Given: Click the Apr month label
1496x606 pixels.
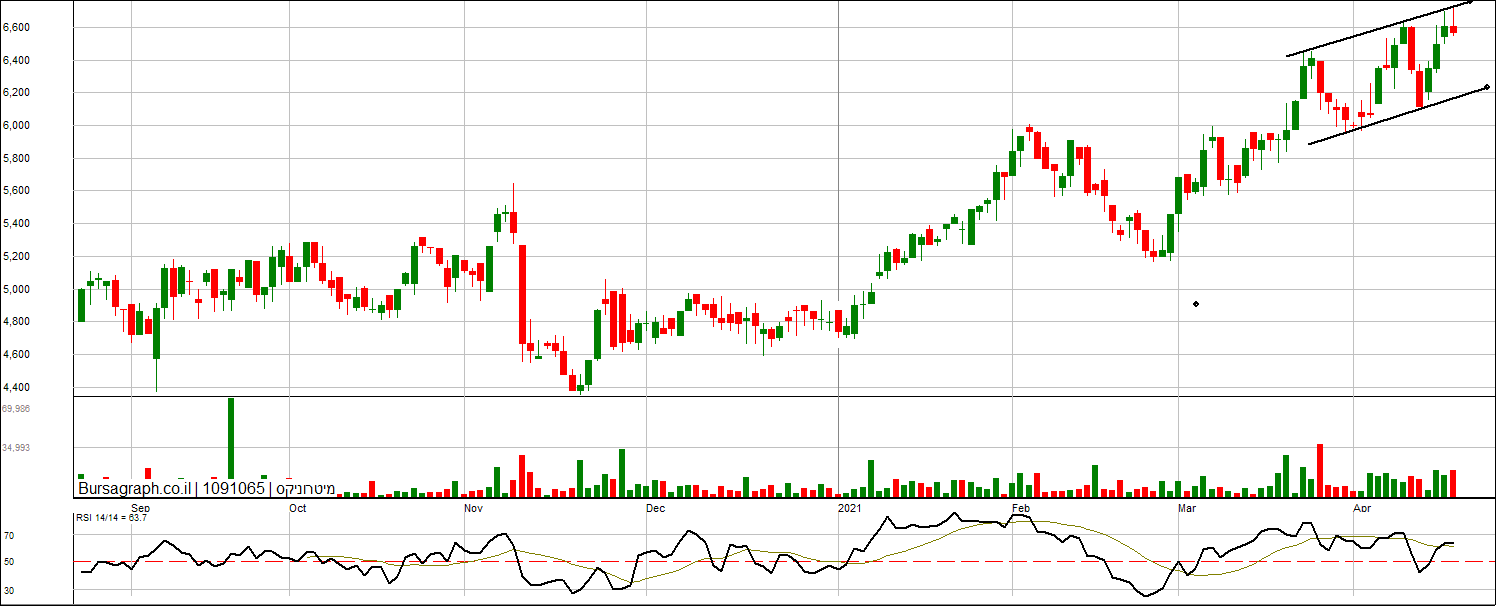Looking at the screenshot, I should click(x=1361, y=509).
